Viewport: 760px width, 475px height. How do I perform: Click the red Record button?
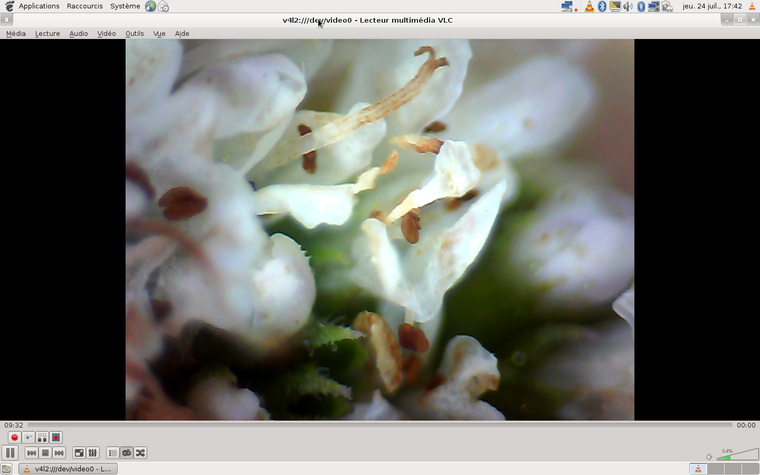point(14,438)
